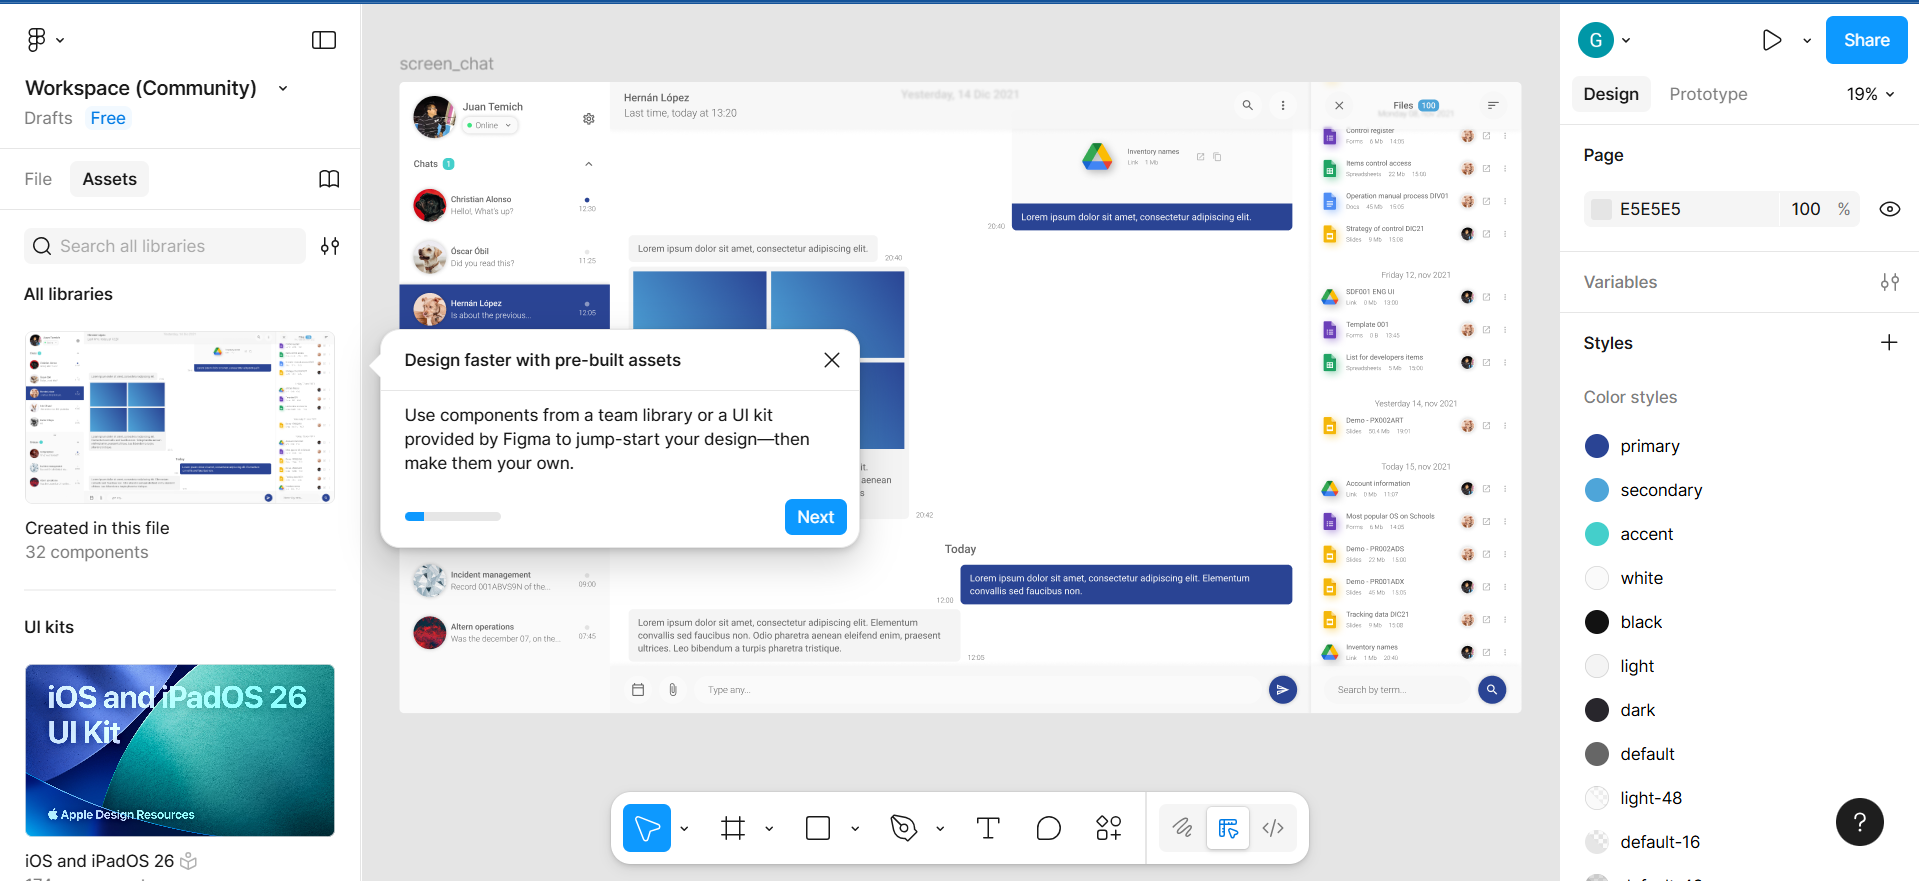Open the Created in this file thumbnail
The height and width of the screenshot is (881, 1919).
(180, 417)
